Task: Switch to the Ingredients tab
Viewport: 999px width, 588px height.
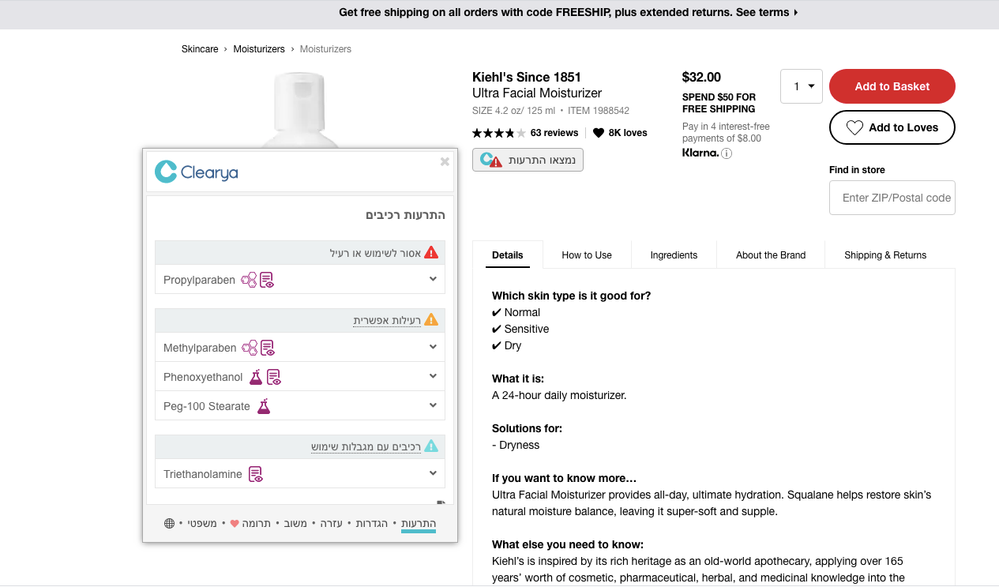Action: (x=673, y=255)
